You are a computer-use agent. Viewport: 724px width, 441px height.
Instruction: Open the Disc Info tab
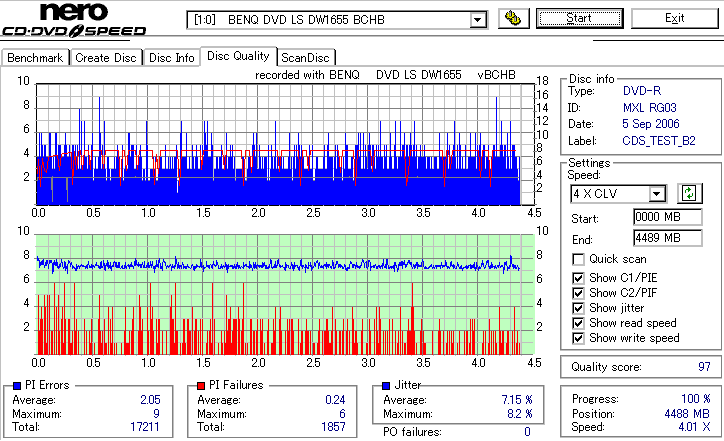pos(171,58)
